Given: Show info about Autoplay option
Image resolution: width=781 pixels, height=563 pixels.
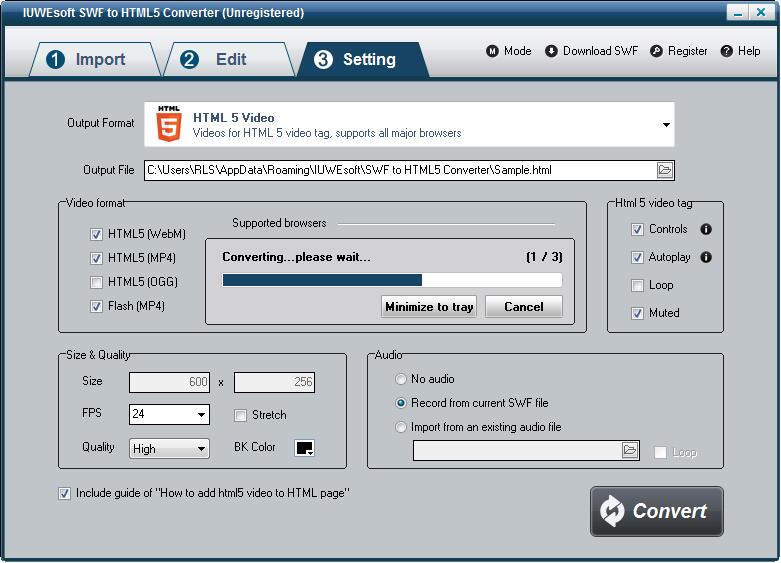Looking at the screenshot, I should (x=706, y=257).
